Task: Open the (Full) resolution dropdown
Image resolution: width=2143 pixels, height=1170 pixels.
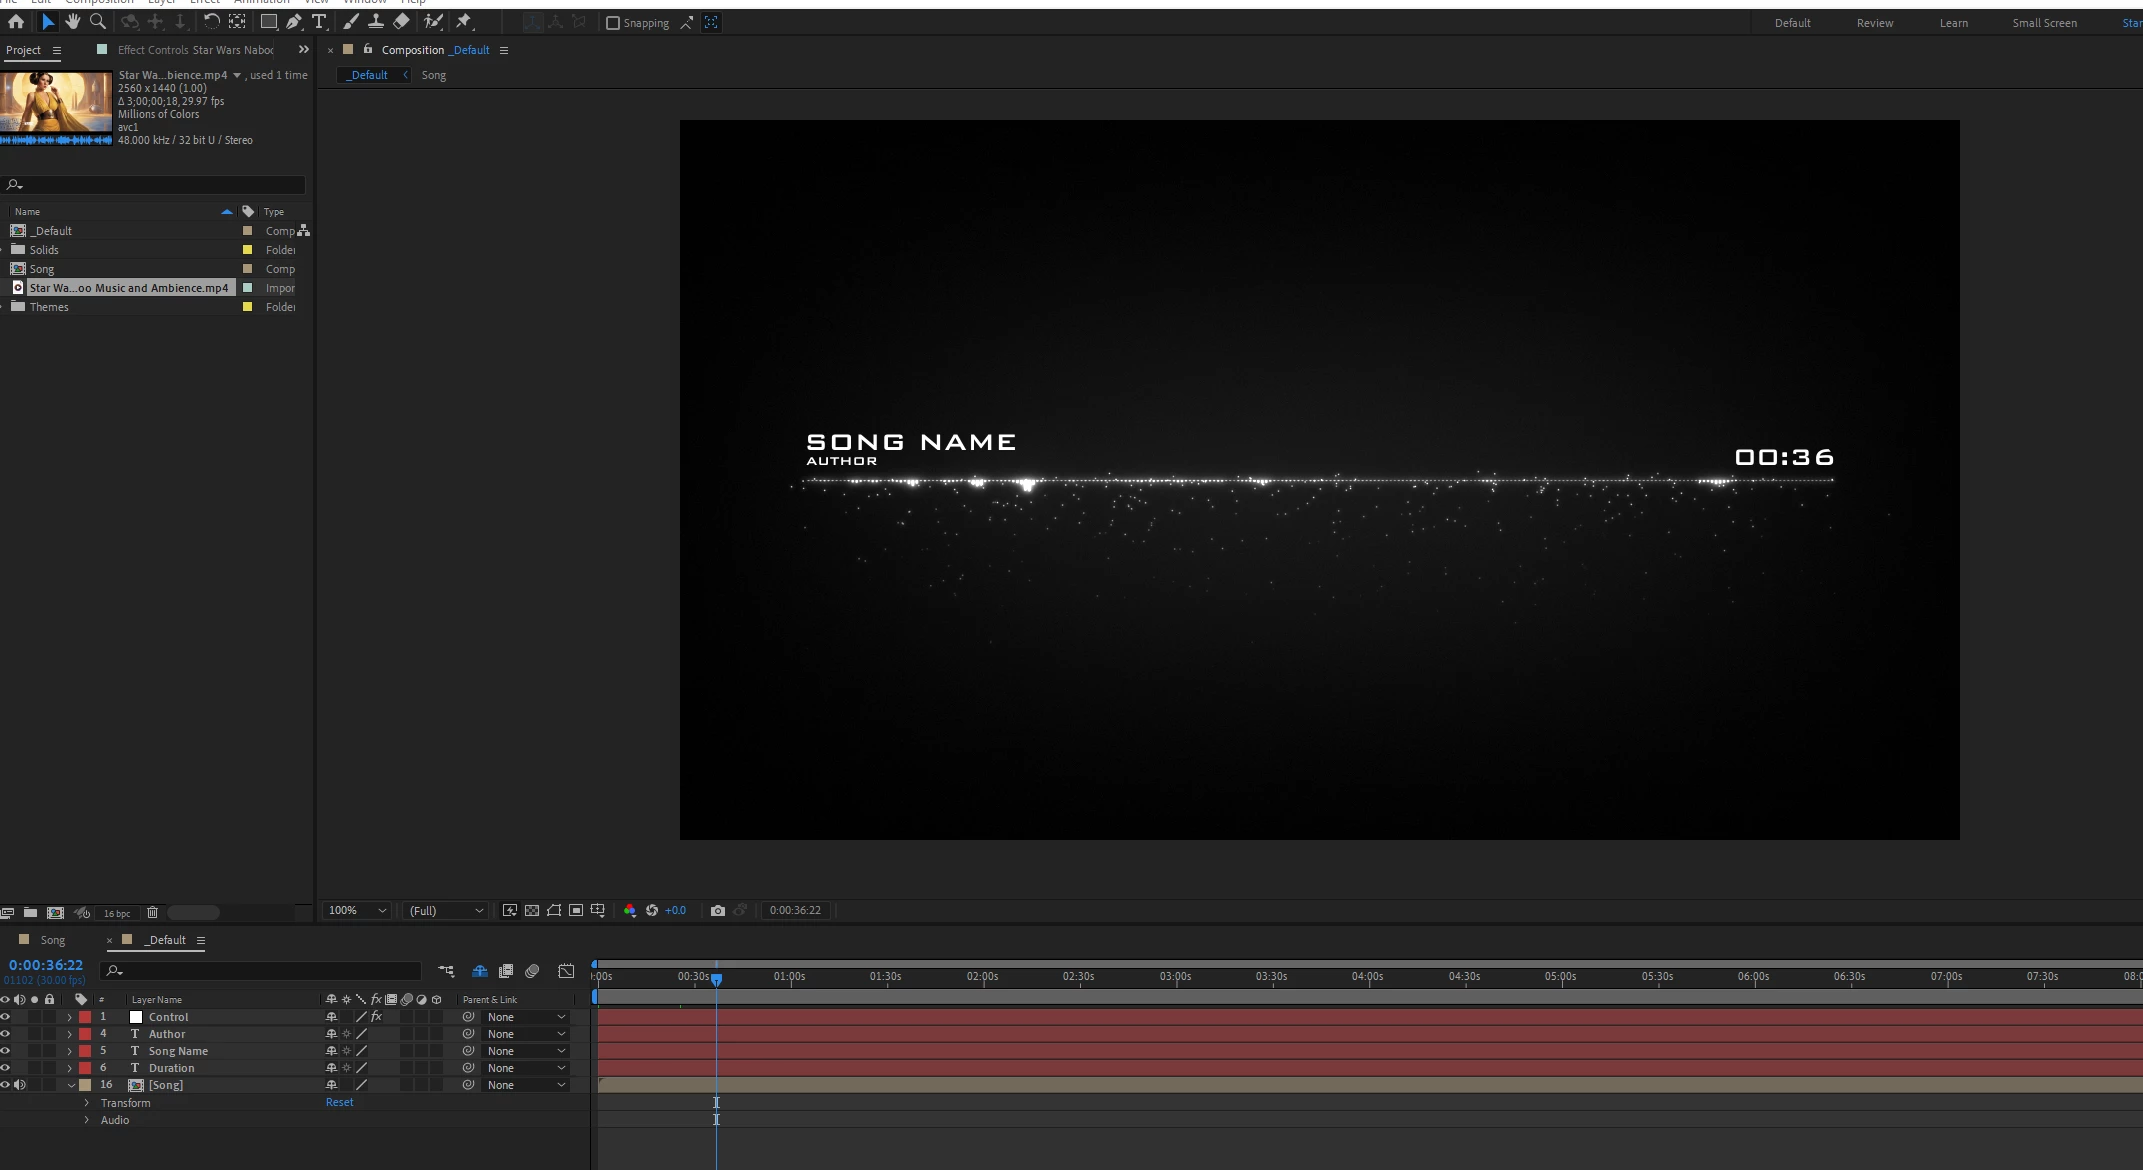Action: (446, 910)
